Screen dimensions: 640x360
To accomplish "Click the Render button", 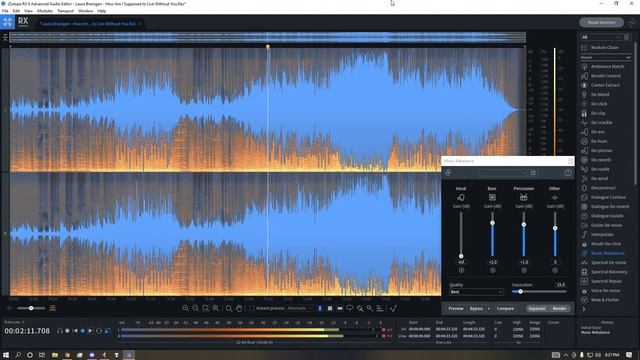I will click(x=559, y=309).
